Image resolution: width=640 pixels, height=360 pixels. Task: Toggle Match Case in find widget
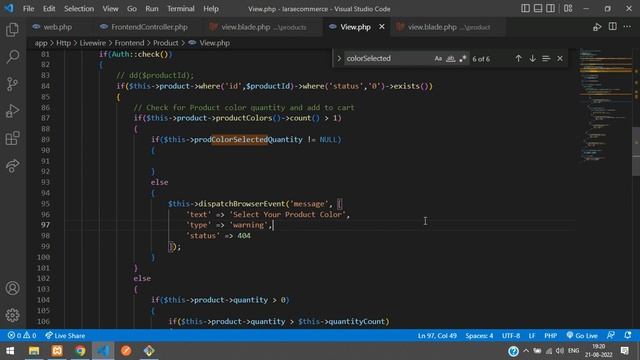[x=438, y=59]
